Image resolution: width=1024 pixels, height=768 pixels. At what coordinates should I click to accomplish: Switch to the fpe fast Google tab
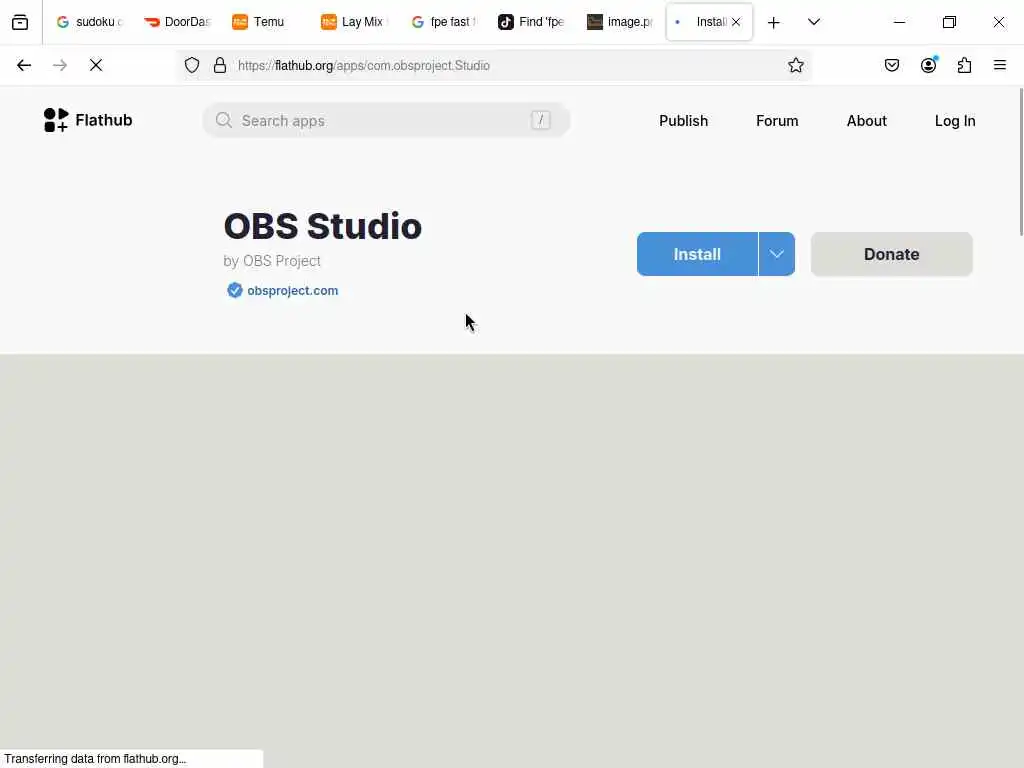443,22
